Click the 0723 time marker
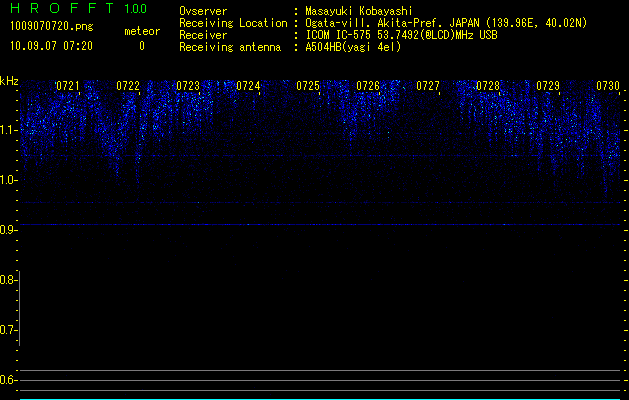Image resolution: width=629 pixels, height=400 pixels. [x=188, y=86]
